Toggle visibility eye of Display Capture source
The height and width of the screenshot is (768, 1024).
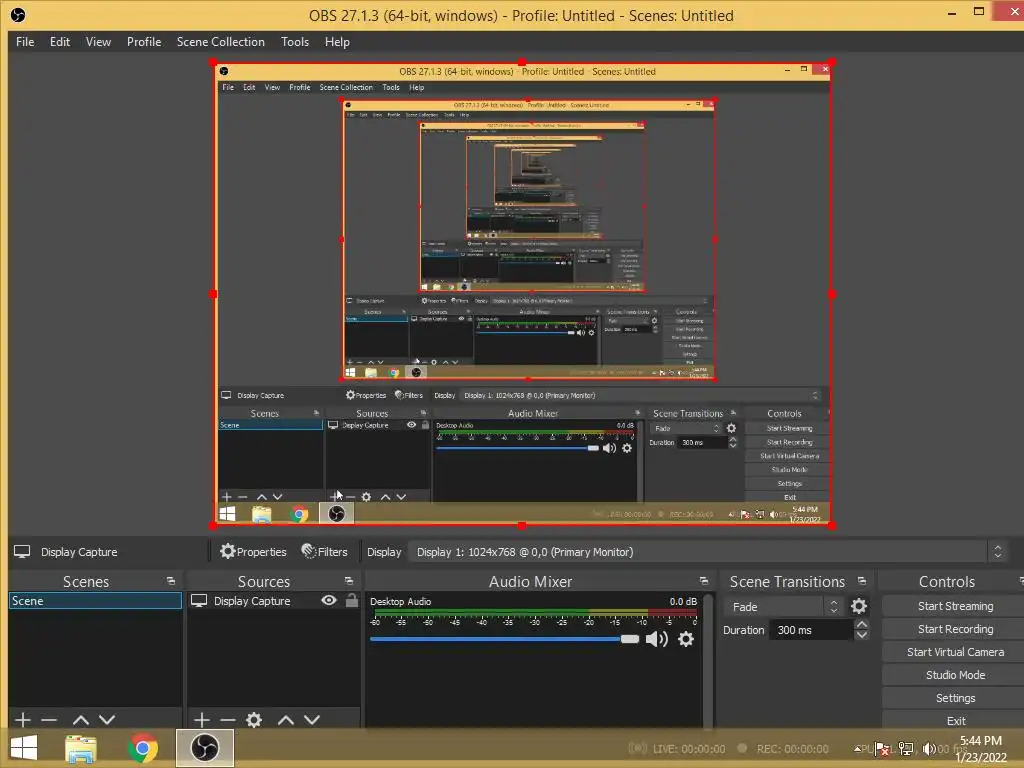(x=329, y=600)
